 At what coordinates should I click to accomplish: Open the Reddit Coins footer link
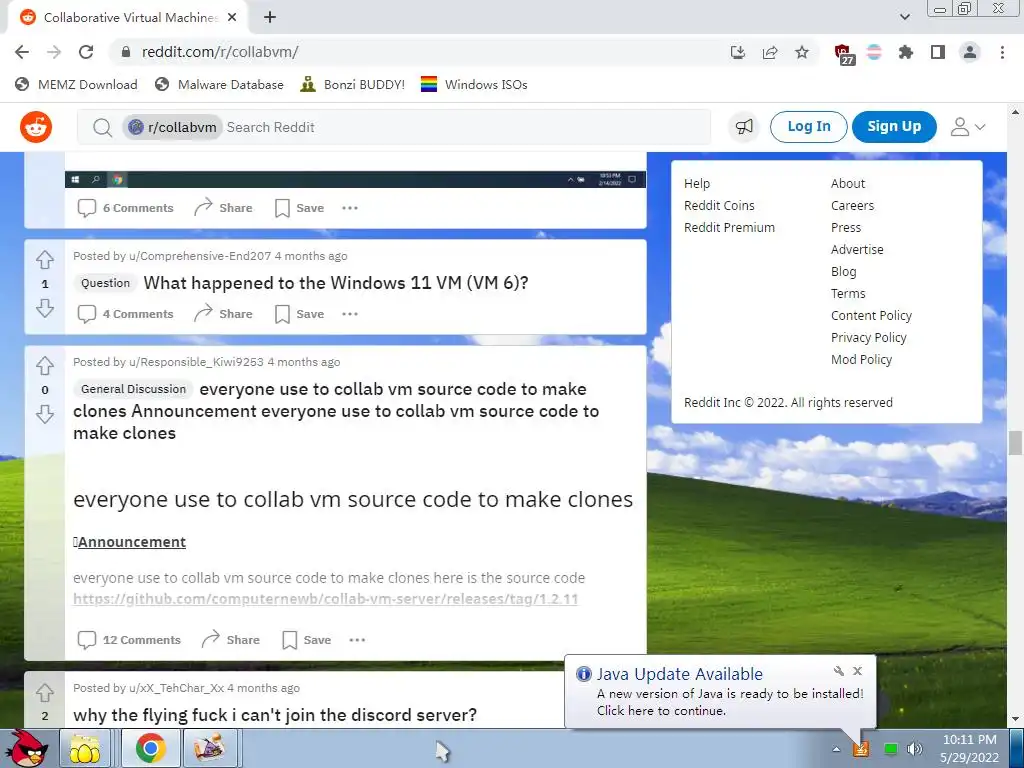click(x=719, y=206)
